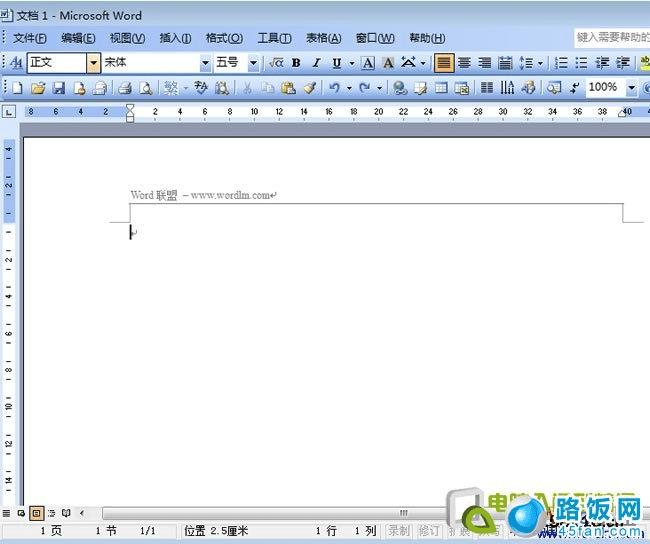Click the Columns layout icon
650x544 pixels.
(x=487, y=88)
